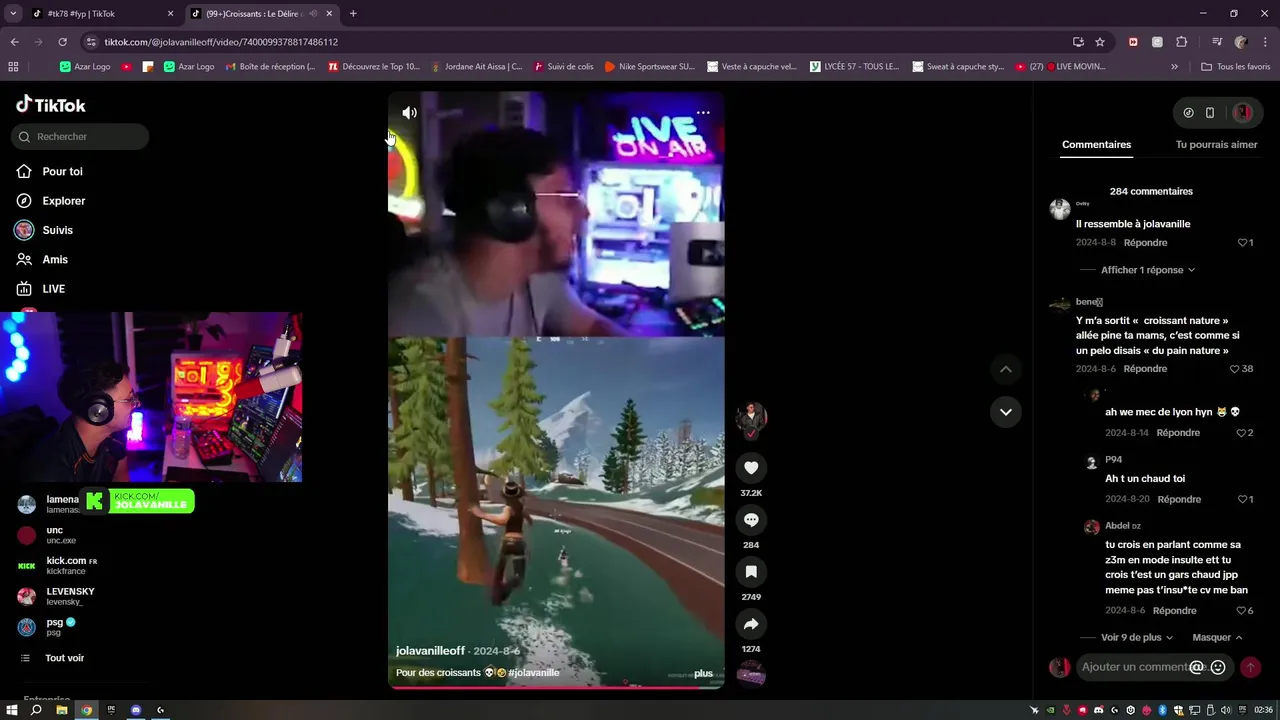Bookmark this page with the star icon

[1100, 42]
